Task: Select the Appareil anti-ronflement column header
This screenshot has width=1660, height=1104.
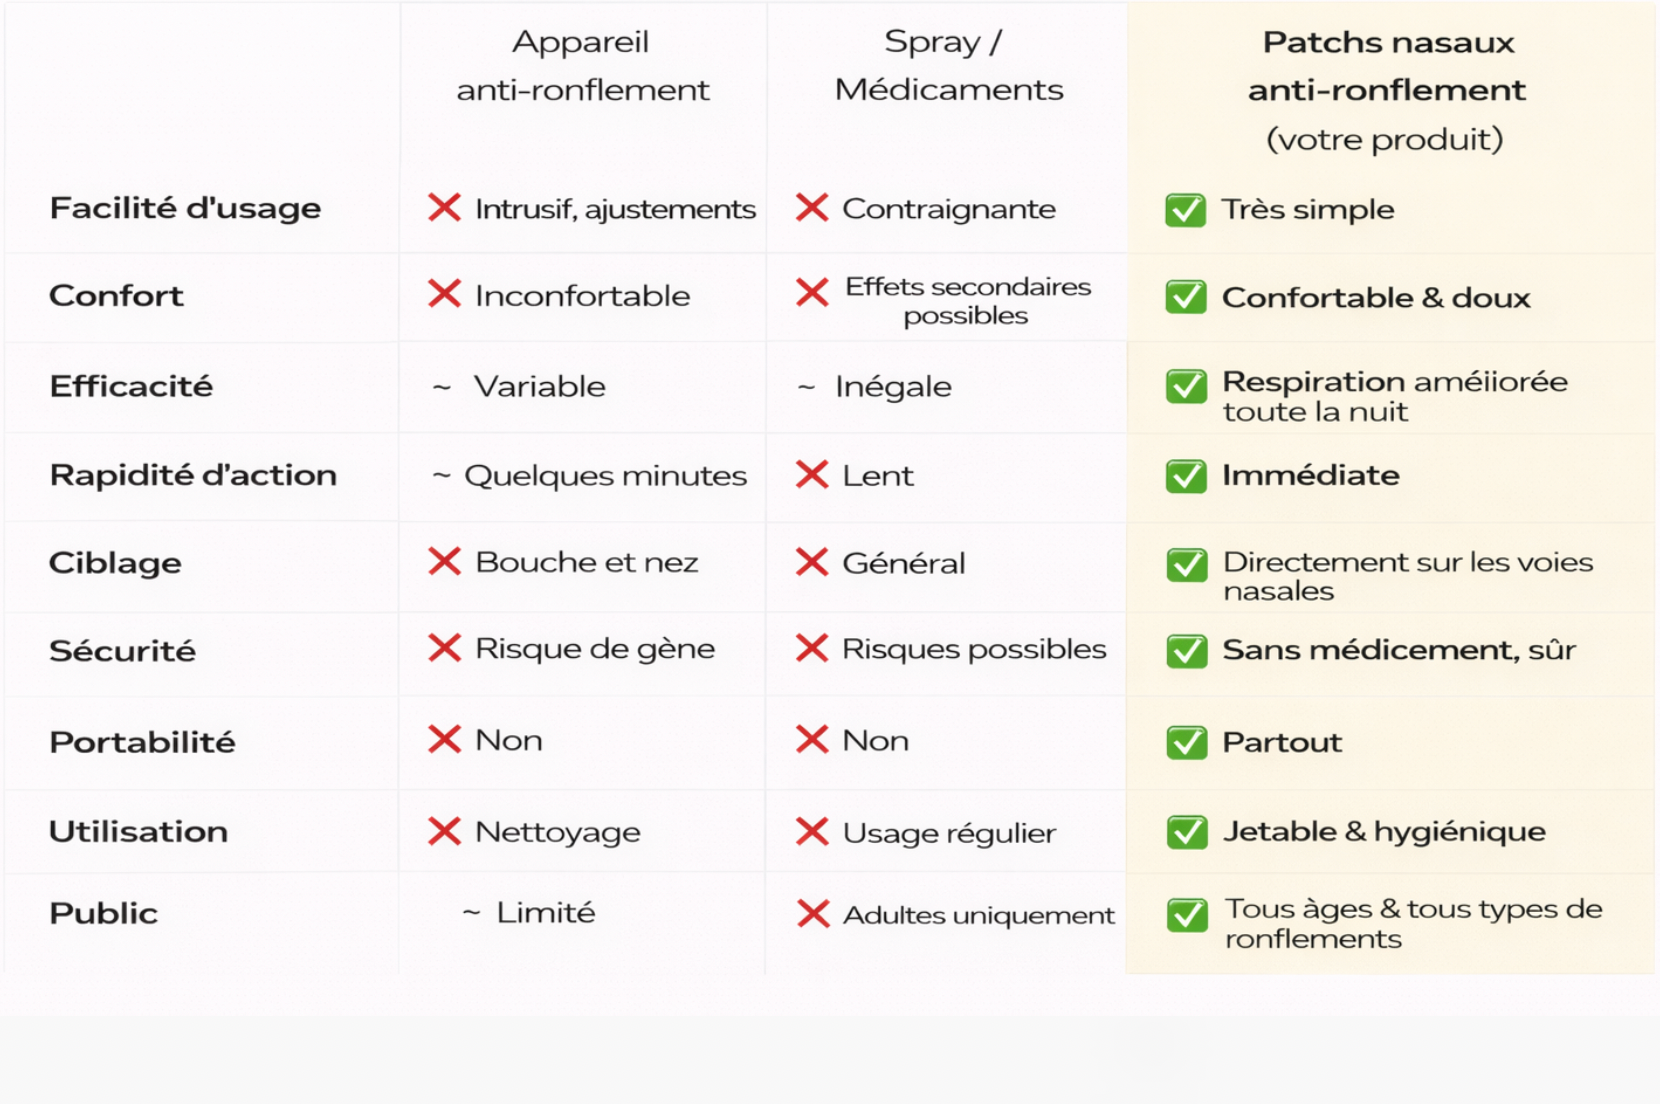Action: coord(582,66)
